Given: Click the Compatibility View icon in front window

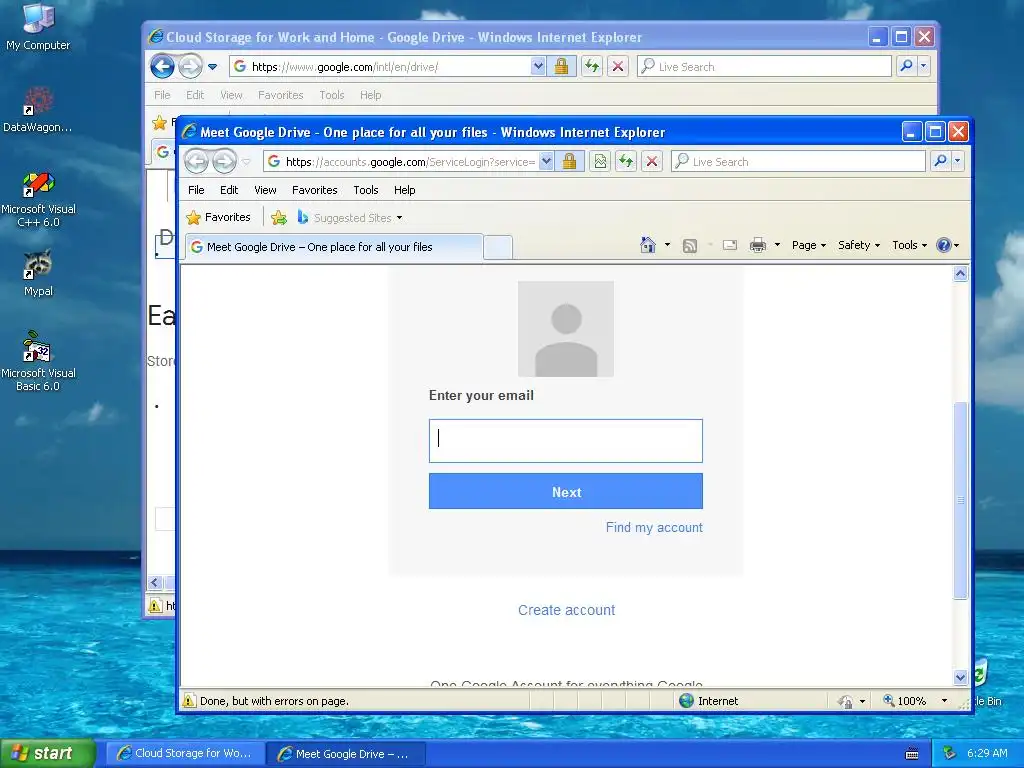Looking at the screenshot, I should pos(600,161).
